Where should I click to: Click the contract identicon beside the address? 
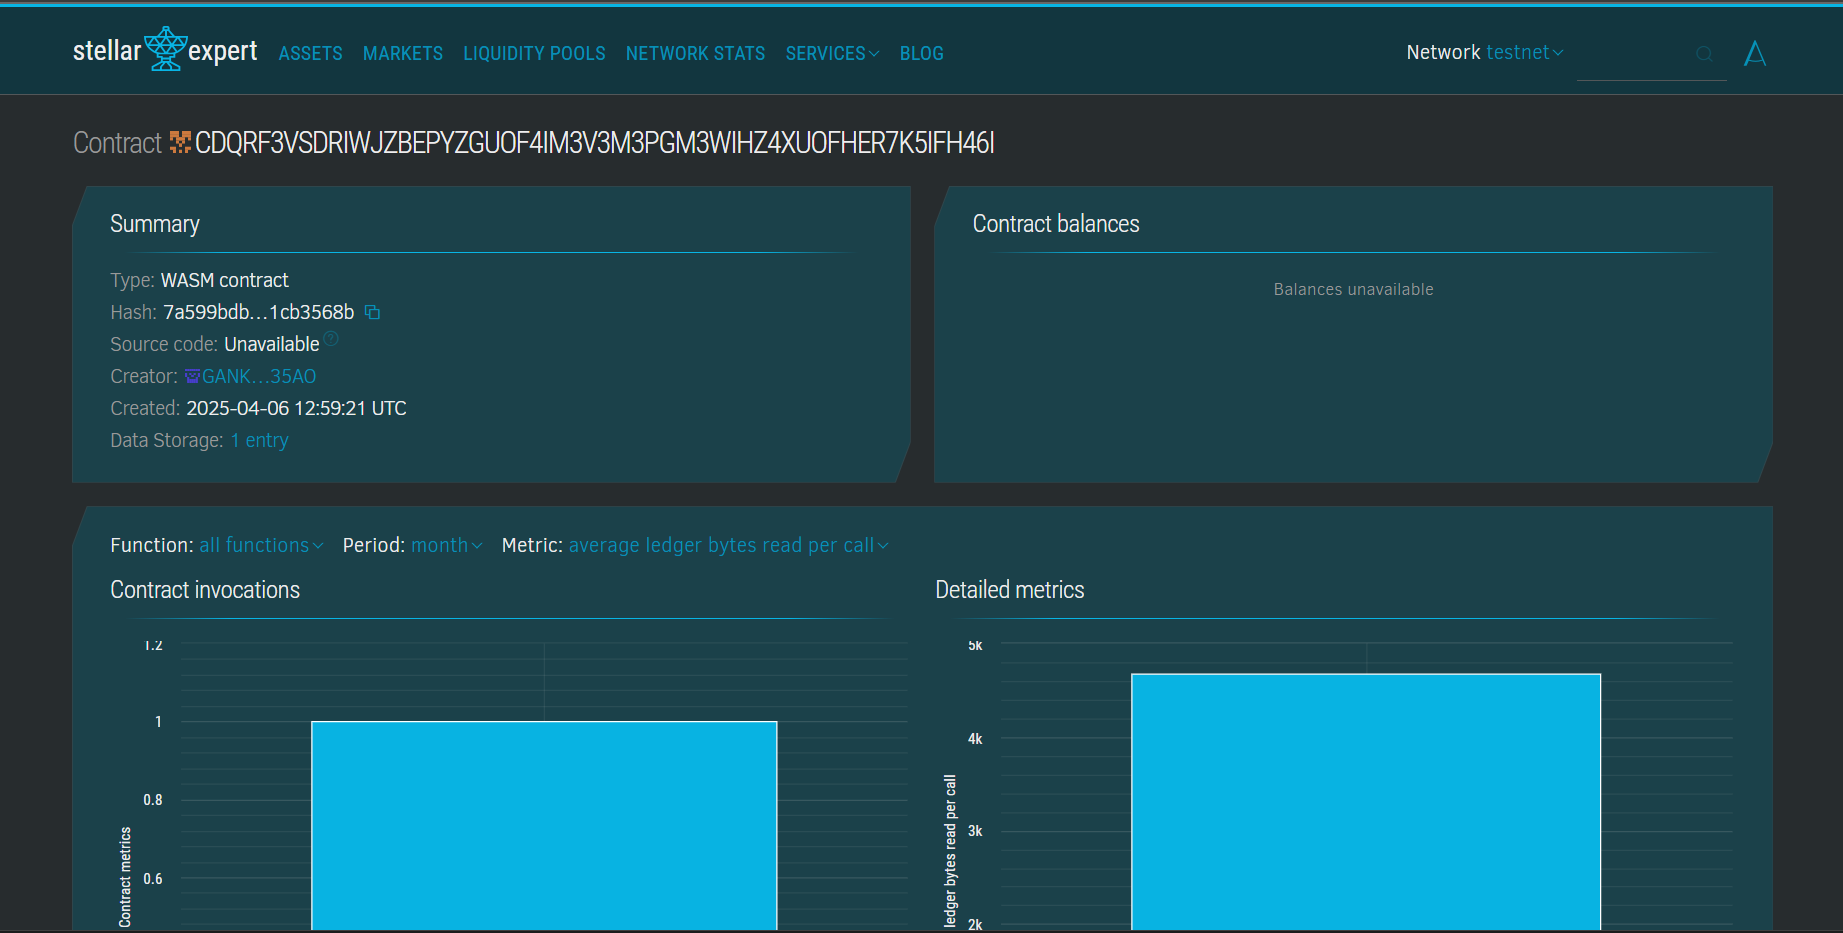180,143
